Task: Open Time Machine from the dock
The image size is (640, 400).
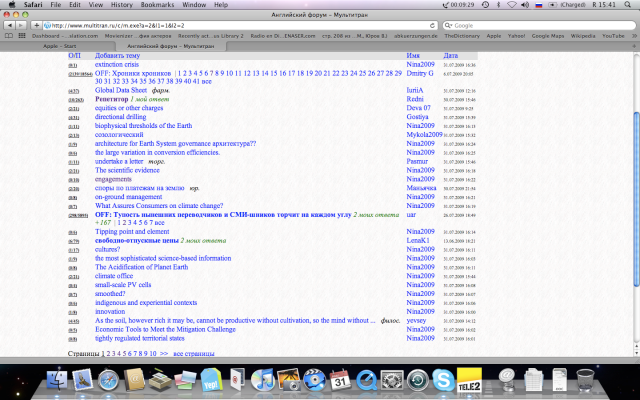Action: pos(418,380)
